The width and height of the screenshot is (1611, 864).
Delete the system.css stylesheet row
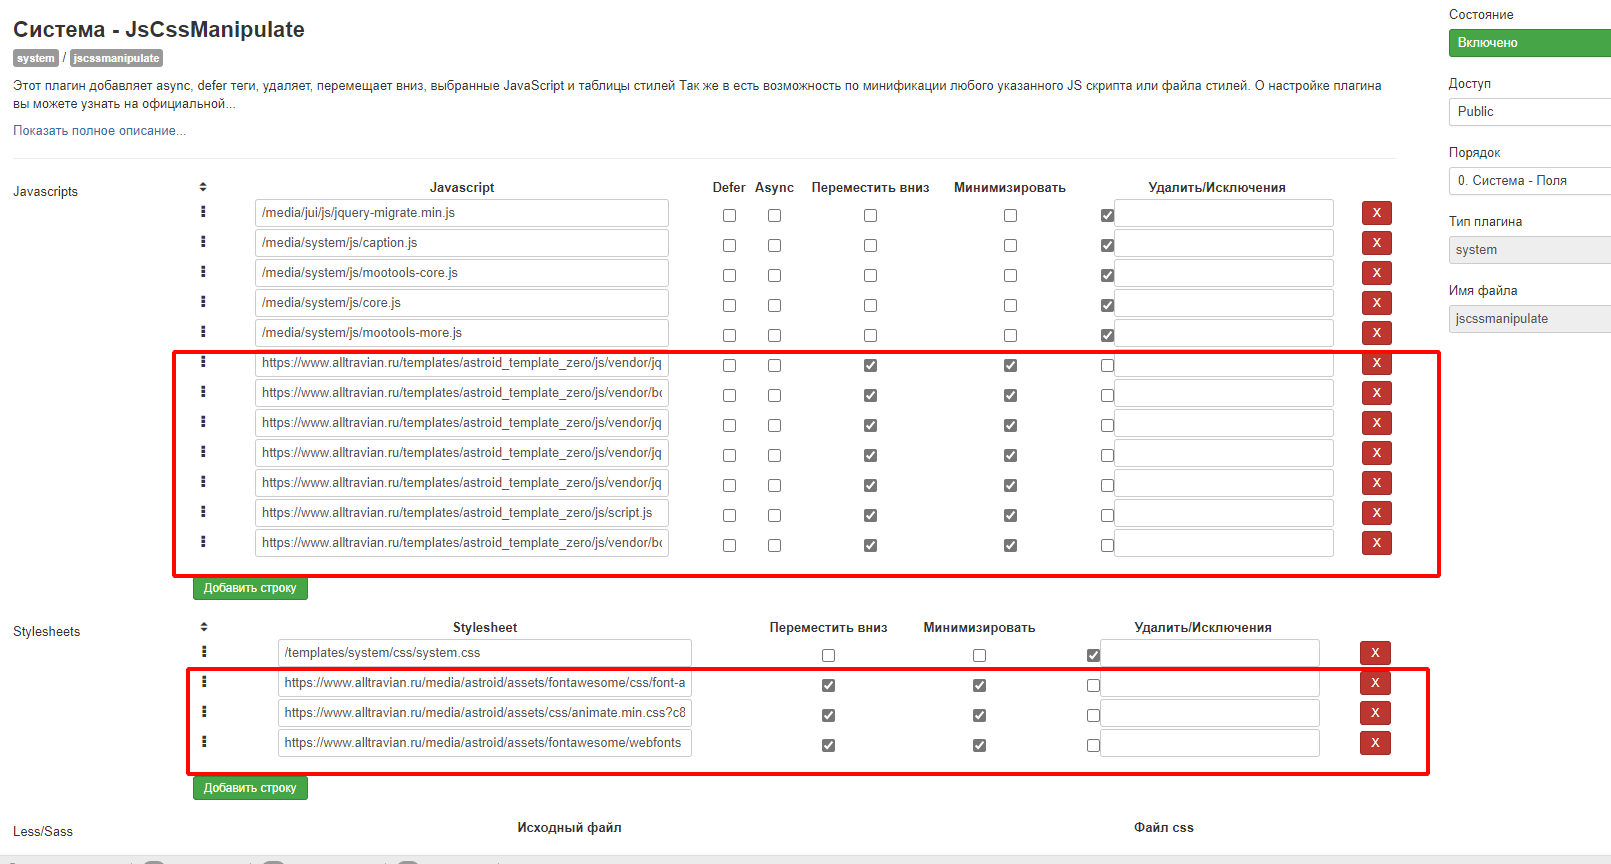[x=1375, y=653]
